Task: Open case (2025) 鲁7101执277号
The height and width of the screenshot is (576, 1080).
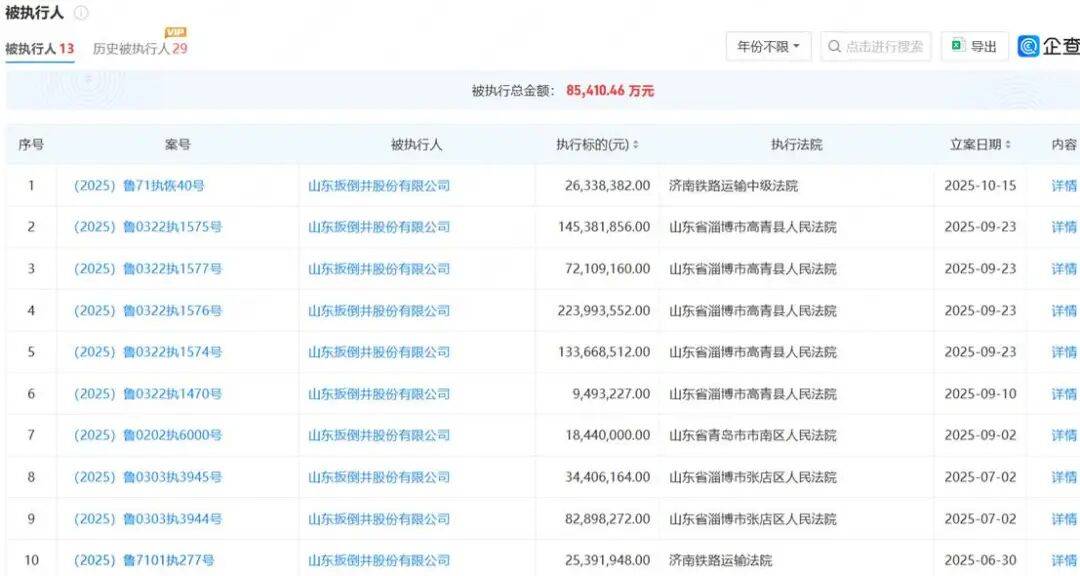Action: click(x=144, y=560)
